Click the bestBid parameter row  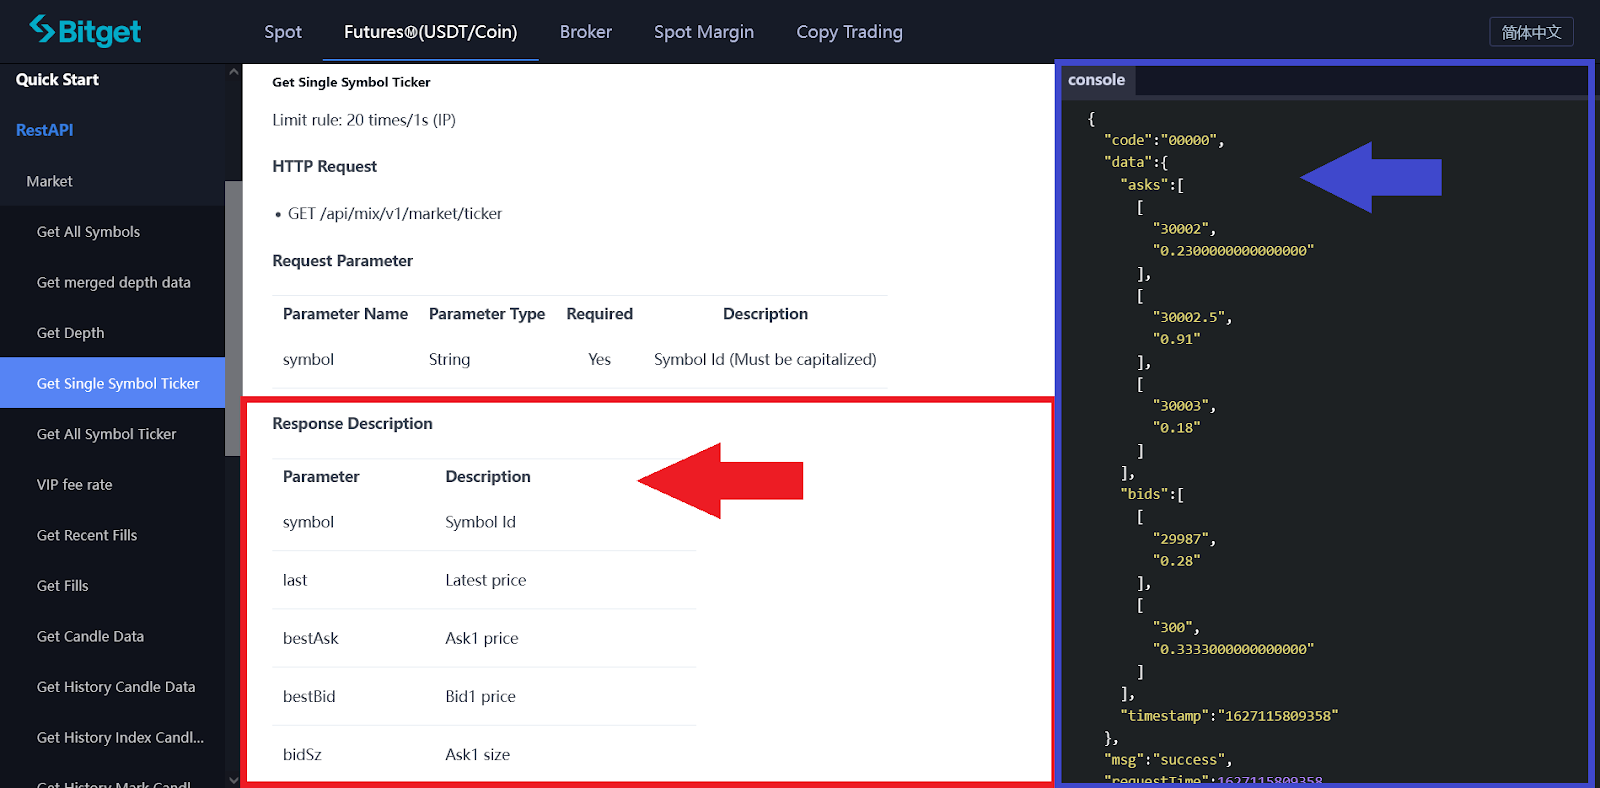click(x=484, y=696)
